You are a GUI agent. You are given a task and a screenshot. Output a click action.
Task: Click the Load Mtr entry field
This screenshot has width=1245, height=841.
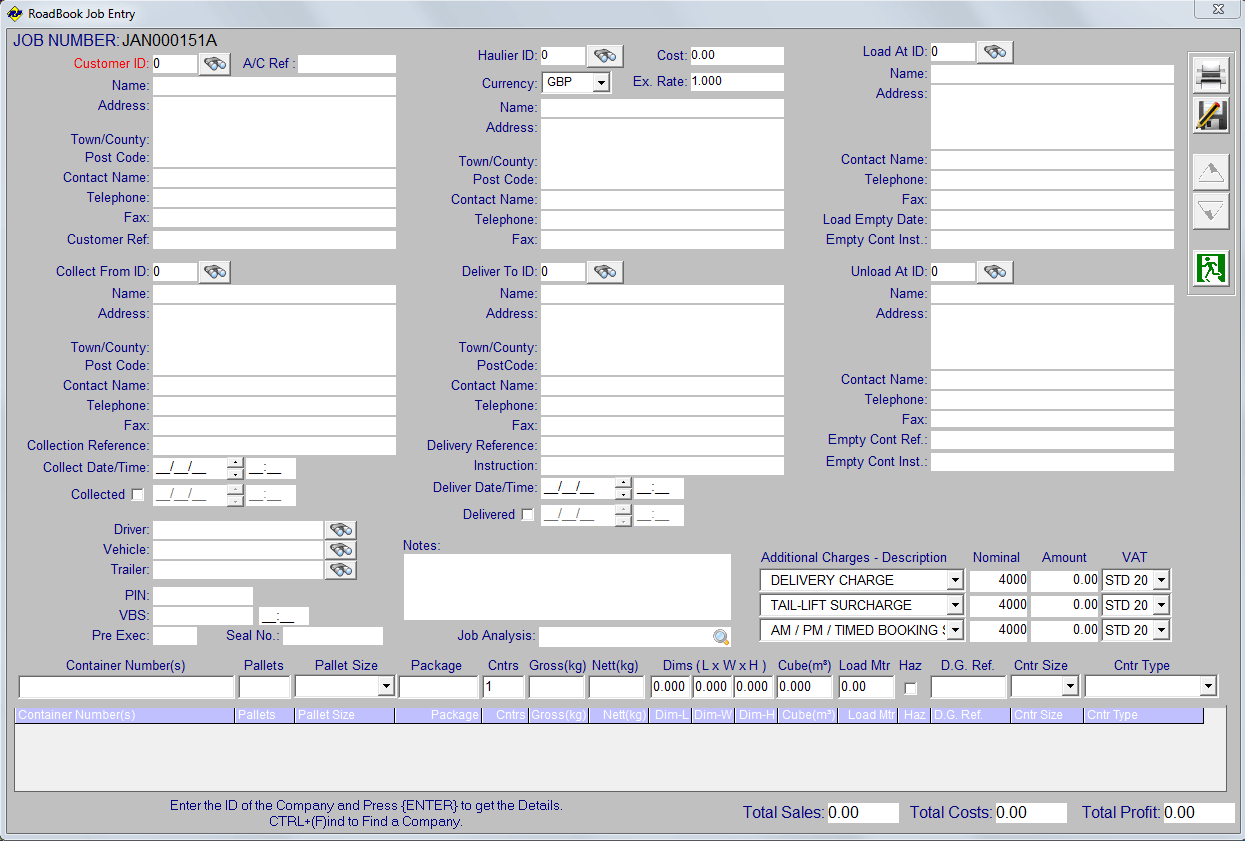coord(866,687)
